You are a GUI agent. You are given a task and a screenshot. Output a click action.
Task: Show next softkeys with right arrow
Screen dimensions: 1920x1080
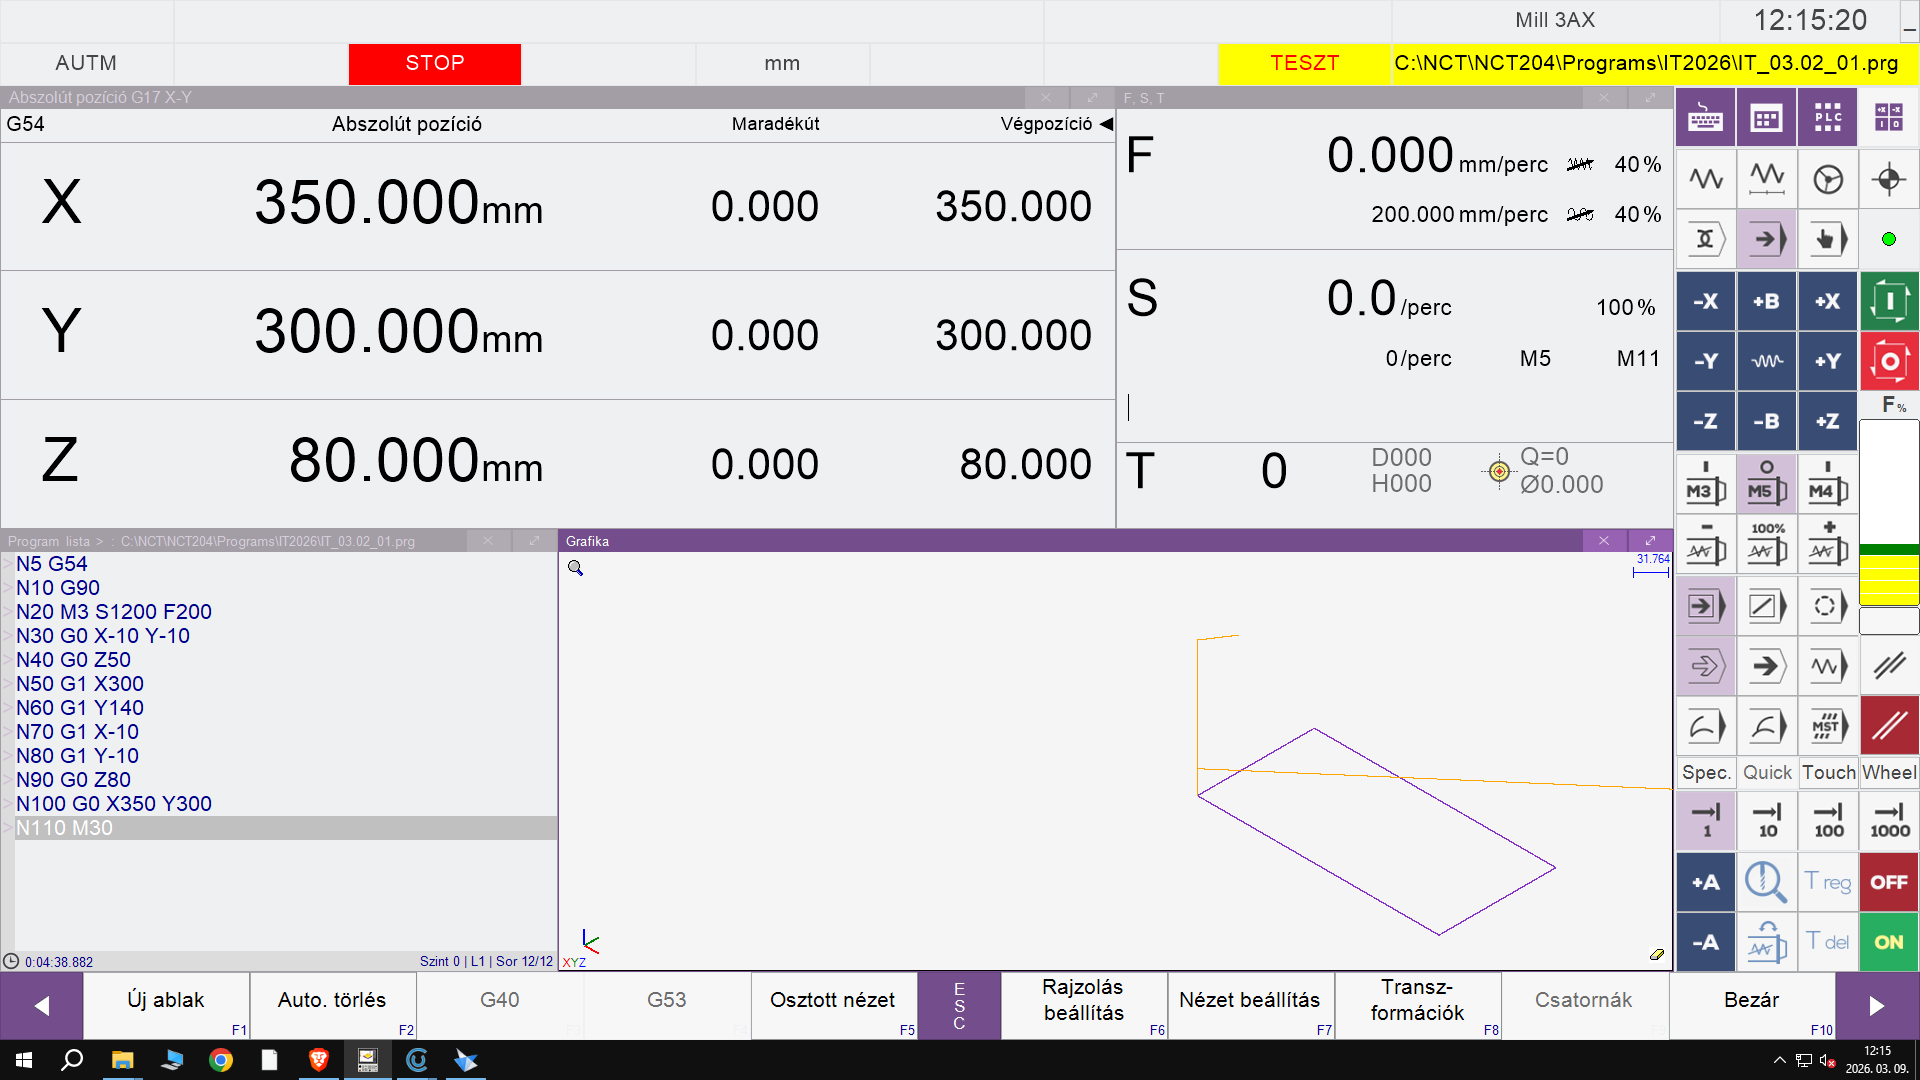[x=1877, y=1005]
